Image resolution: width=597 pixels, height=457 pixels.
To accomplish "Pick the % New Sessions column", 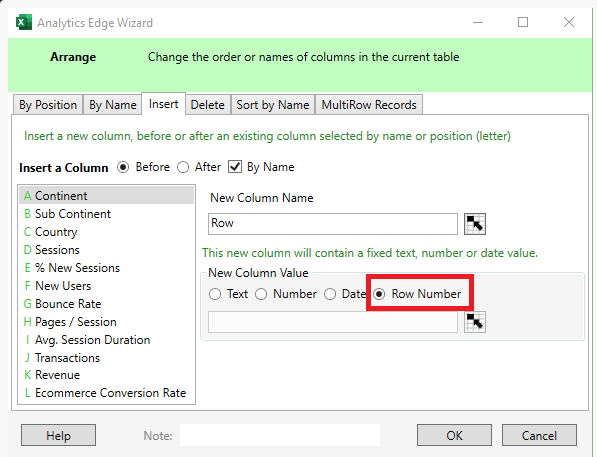I will pos(107,268).
